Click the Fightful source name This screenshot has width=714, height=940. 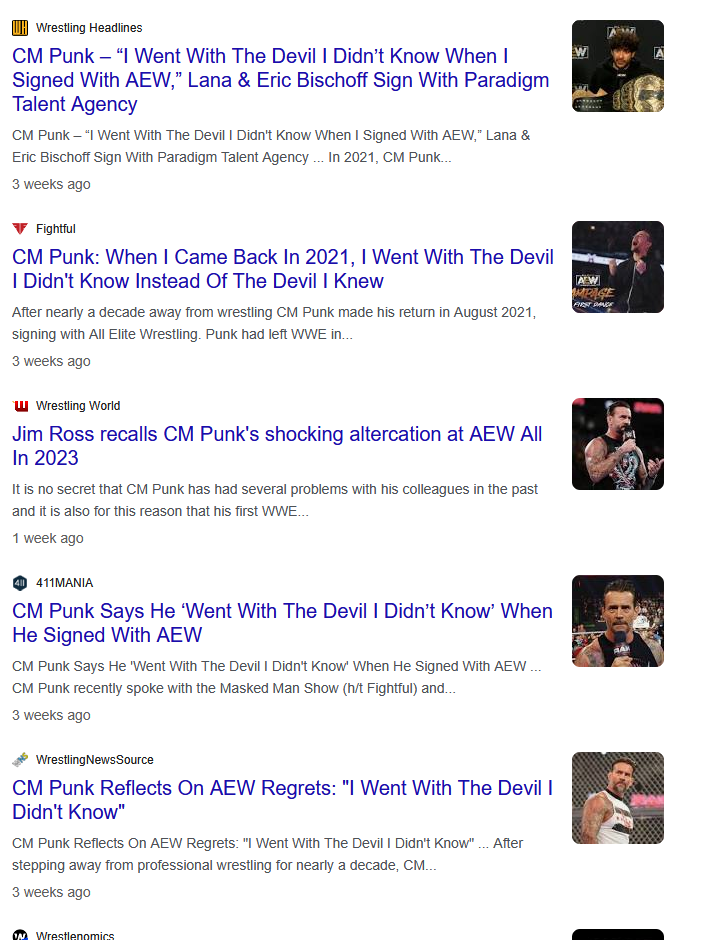pyautogui.click(x=55, y=228)
